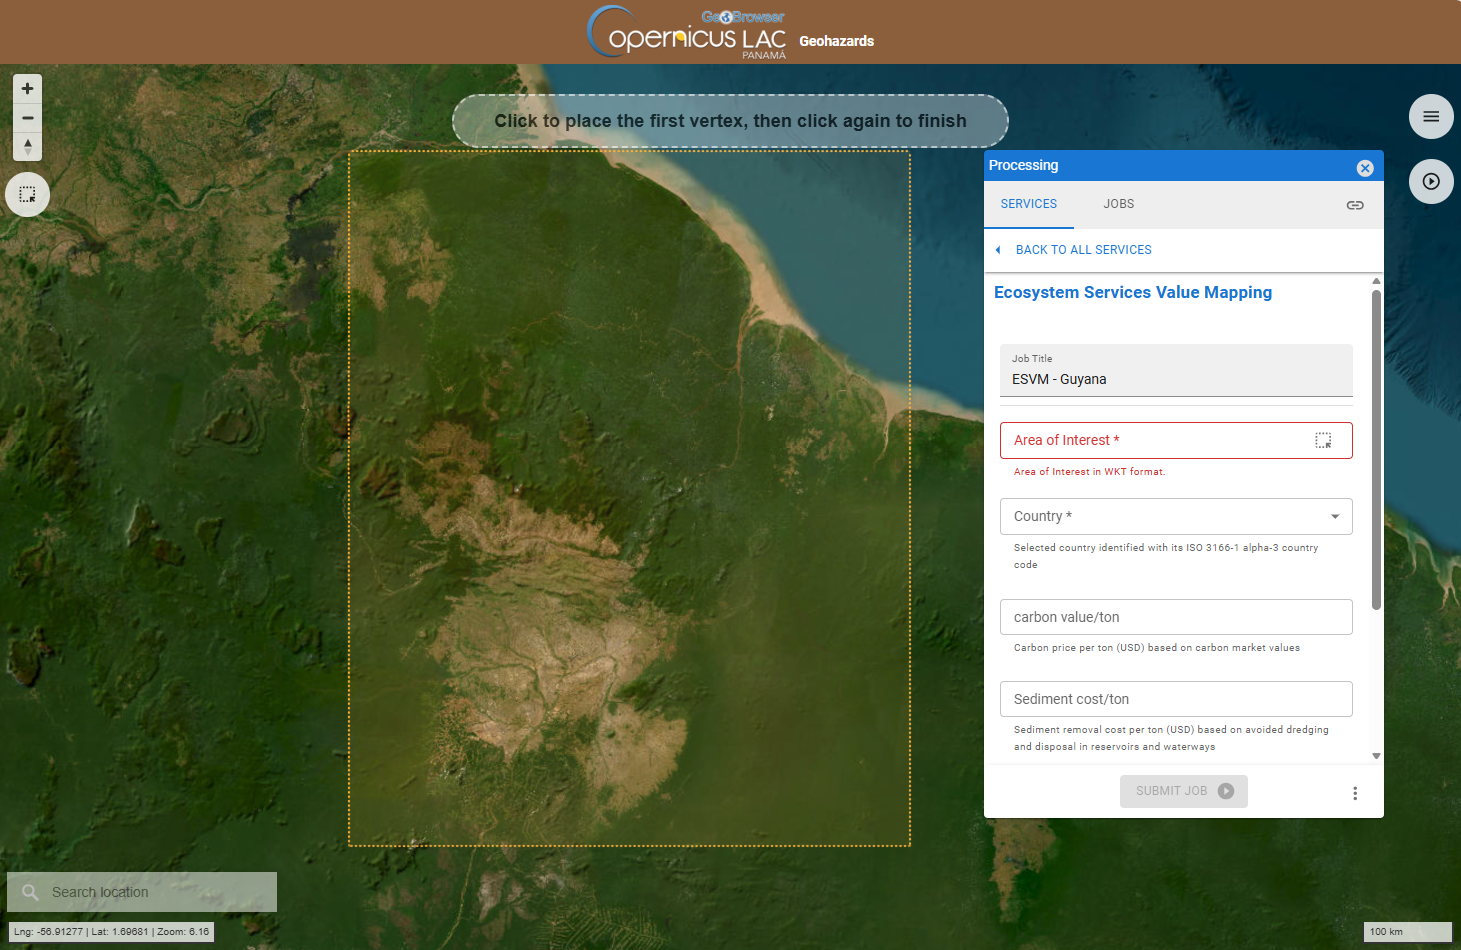Draw area of interest using field icon
The width and height of the screenshot is (1461, 950).
point(1323,441)
